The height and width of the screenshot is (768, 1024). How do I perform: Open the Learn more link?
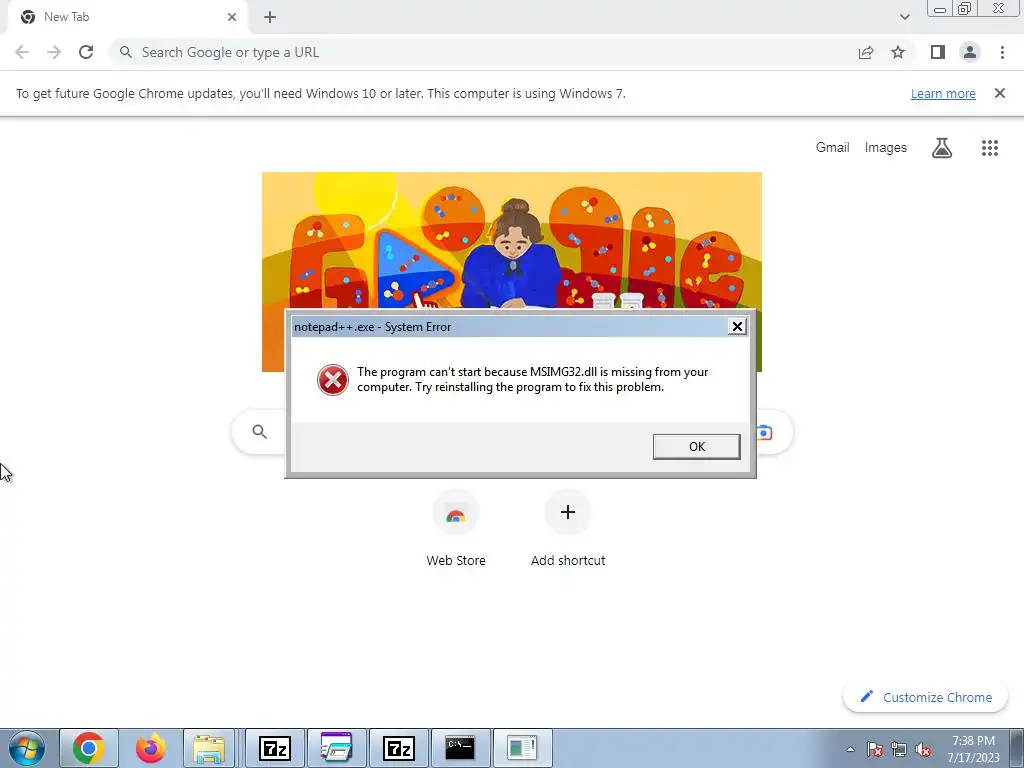943,93
